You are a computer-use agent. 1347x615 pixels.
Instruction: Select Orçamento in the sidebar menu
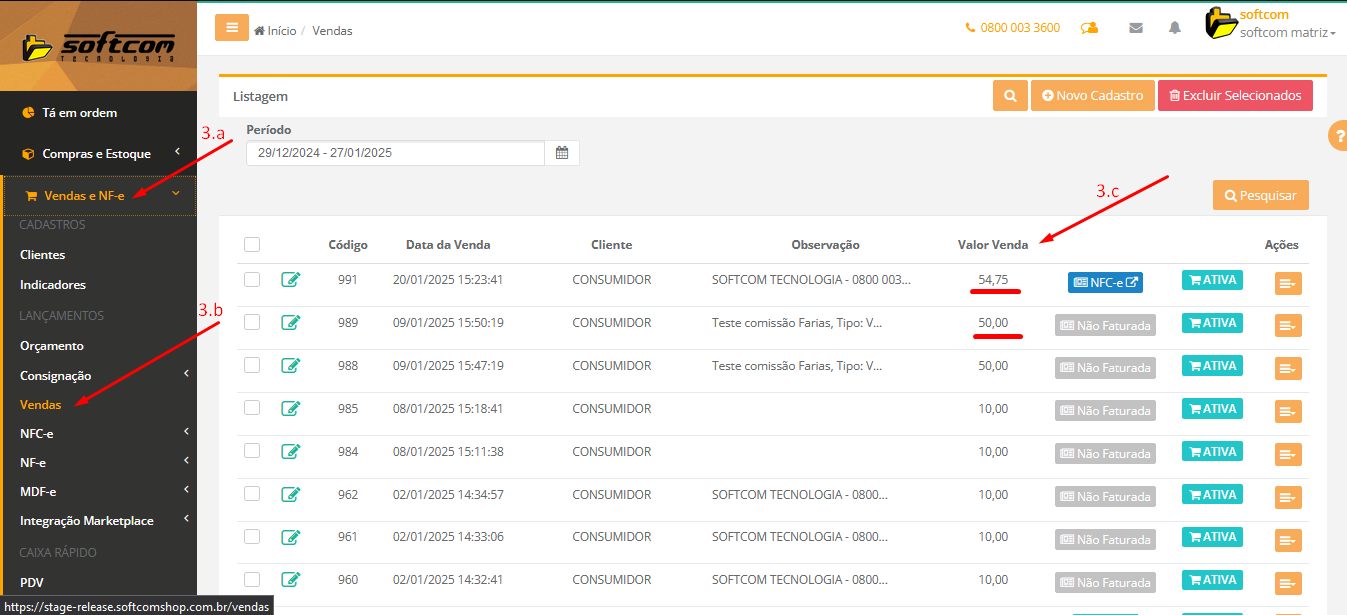click(x=52, y=346)
